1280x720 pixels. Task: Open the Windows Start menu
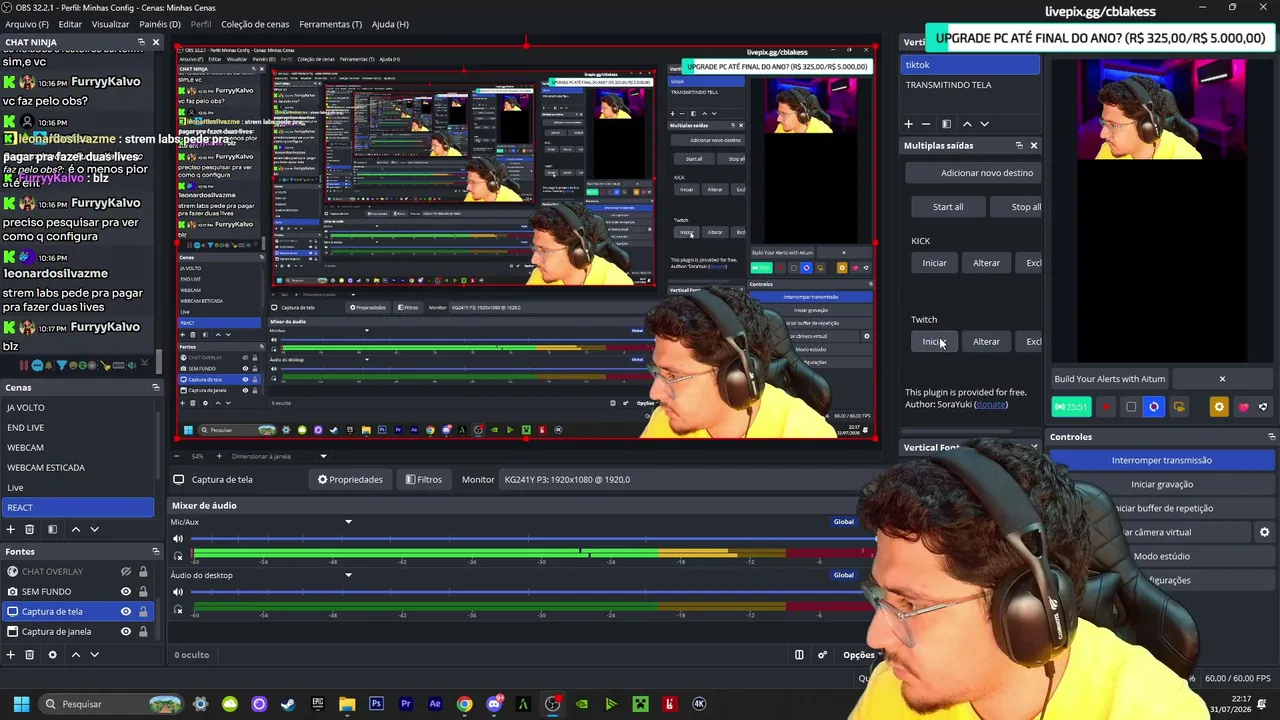pos(21,704)
